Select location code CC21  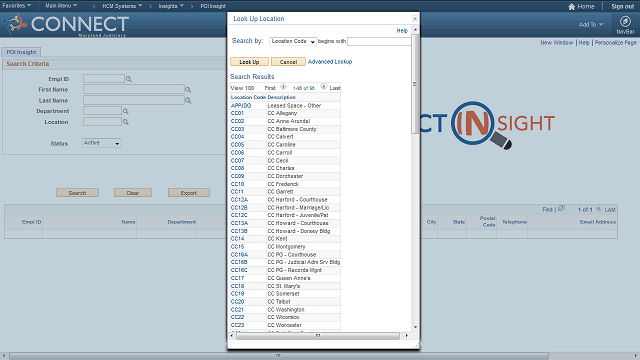click(237, 309)
